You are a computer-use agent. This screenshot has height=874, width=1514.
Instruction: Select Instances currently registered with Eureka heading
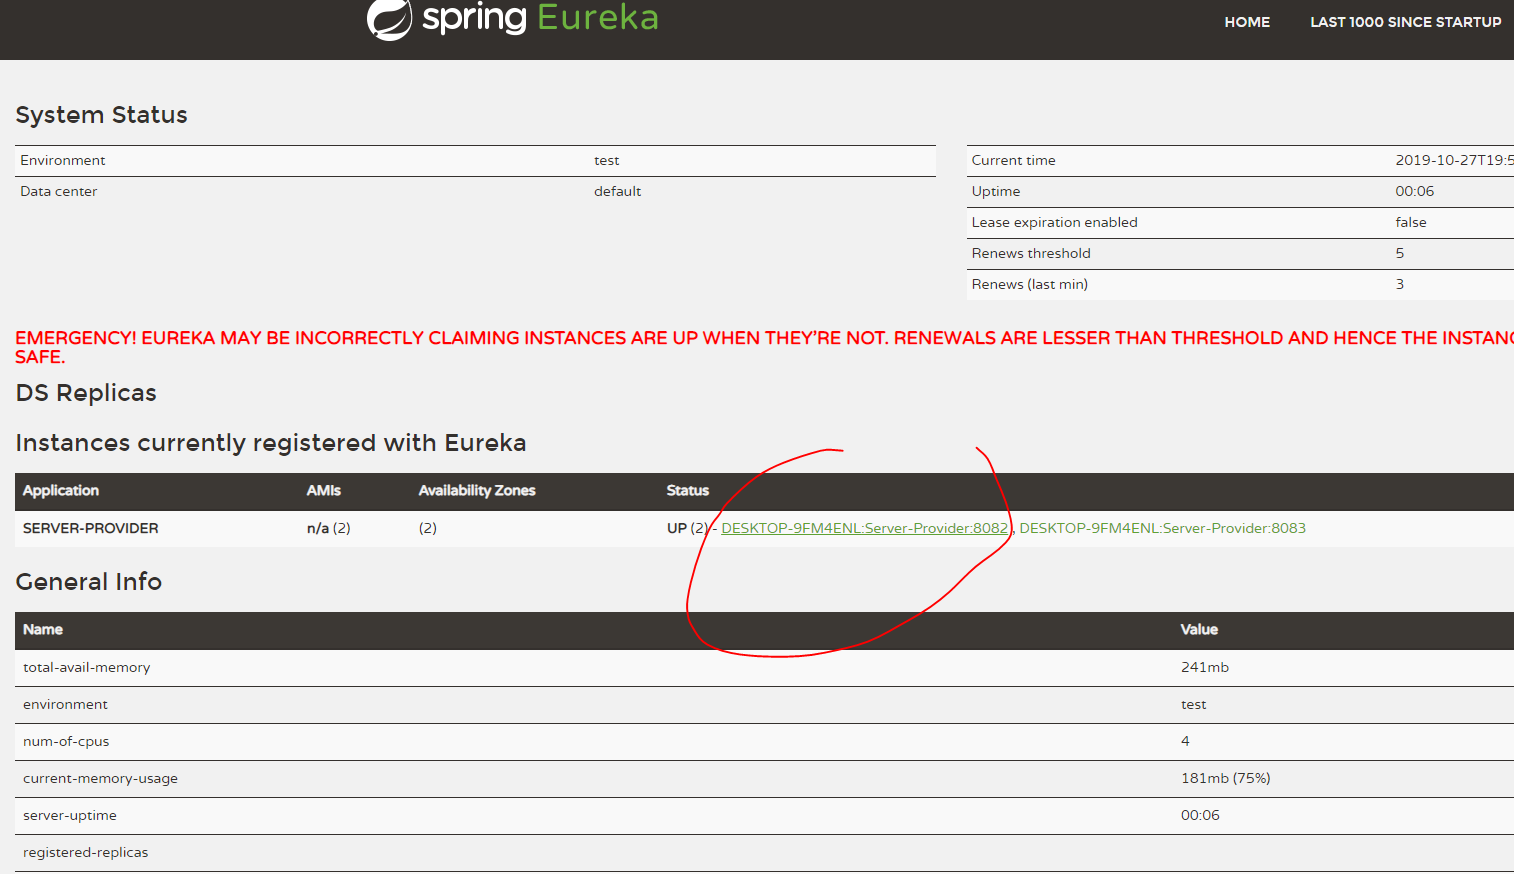pos(271,443)
